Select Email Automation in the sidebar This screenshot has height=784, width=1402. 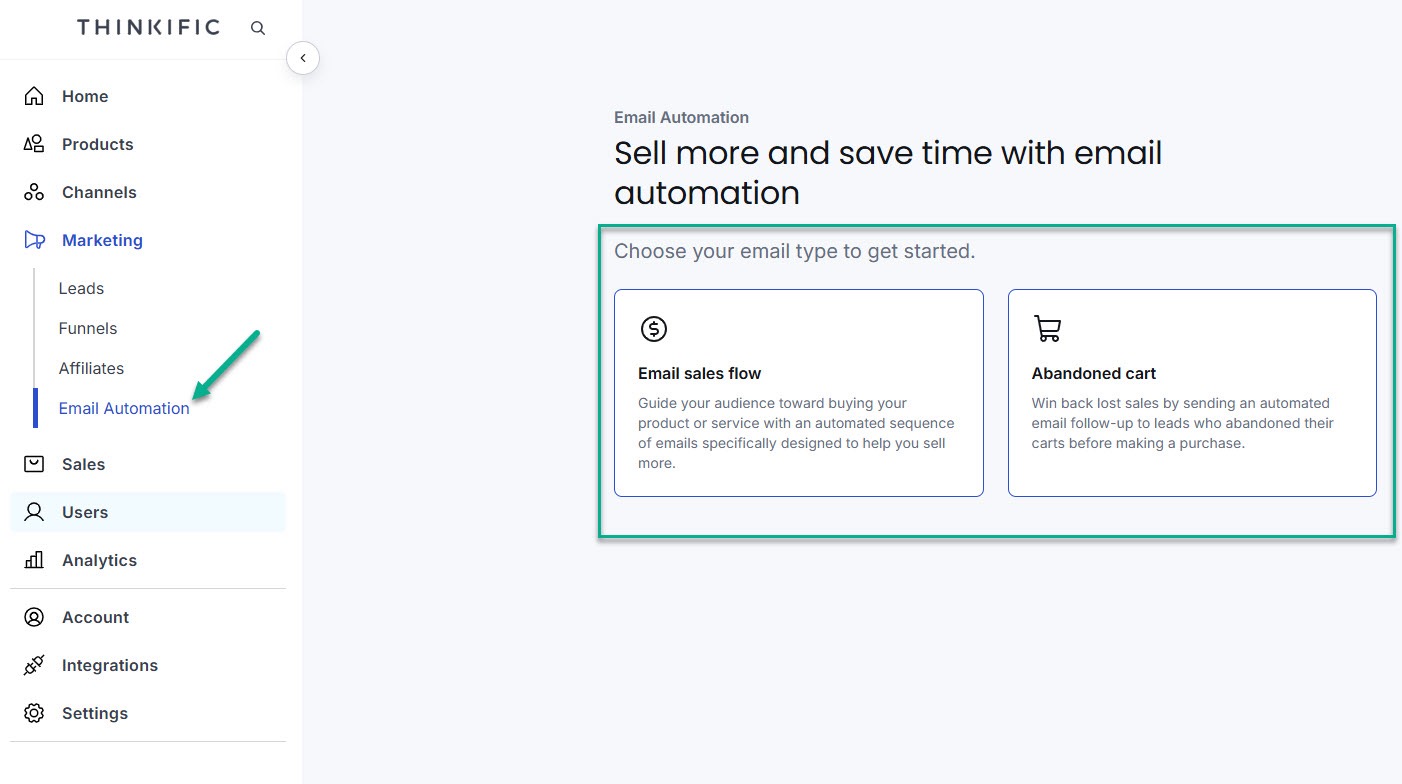coord(124,408)
